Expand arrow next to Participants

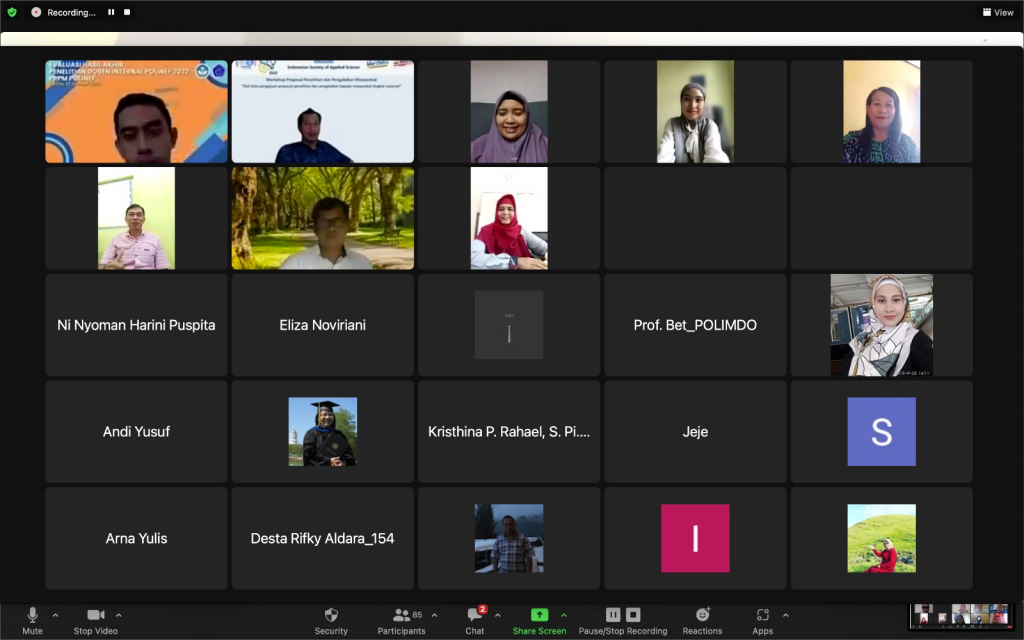click(x=434, y=615)
